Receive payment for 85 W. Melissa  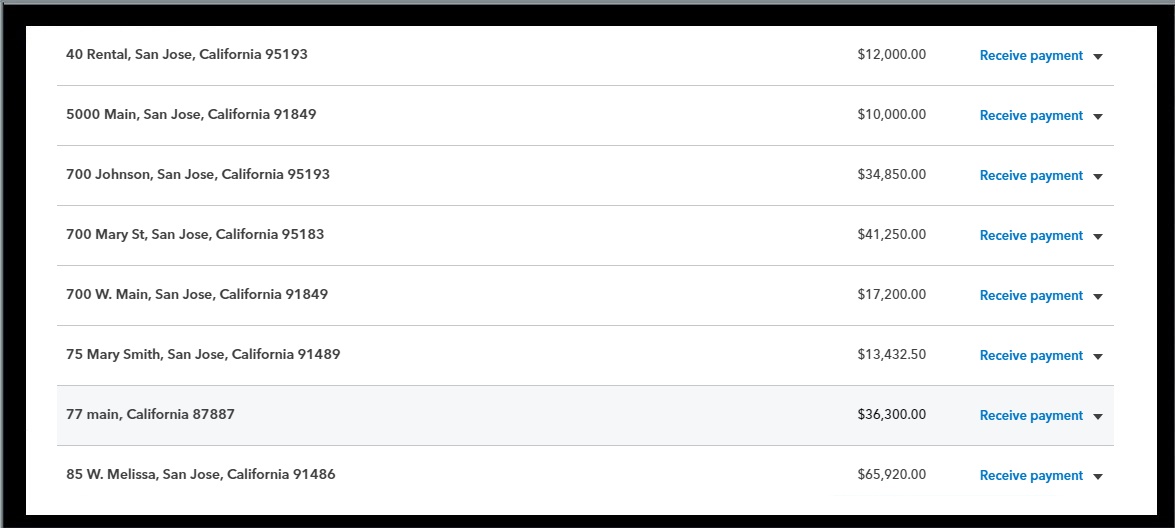coord(1030,476)
